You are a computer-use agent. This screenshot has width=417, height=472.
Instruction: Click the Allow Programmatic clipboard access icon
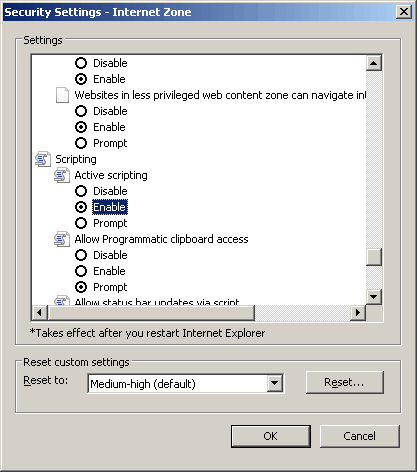(x=62, y=239)
